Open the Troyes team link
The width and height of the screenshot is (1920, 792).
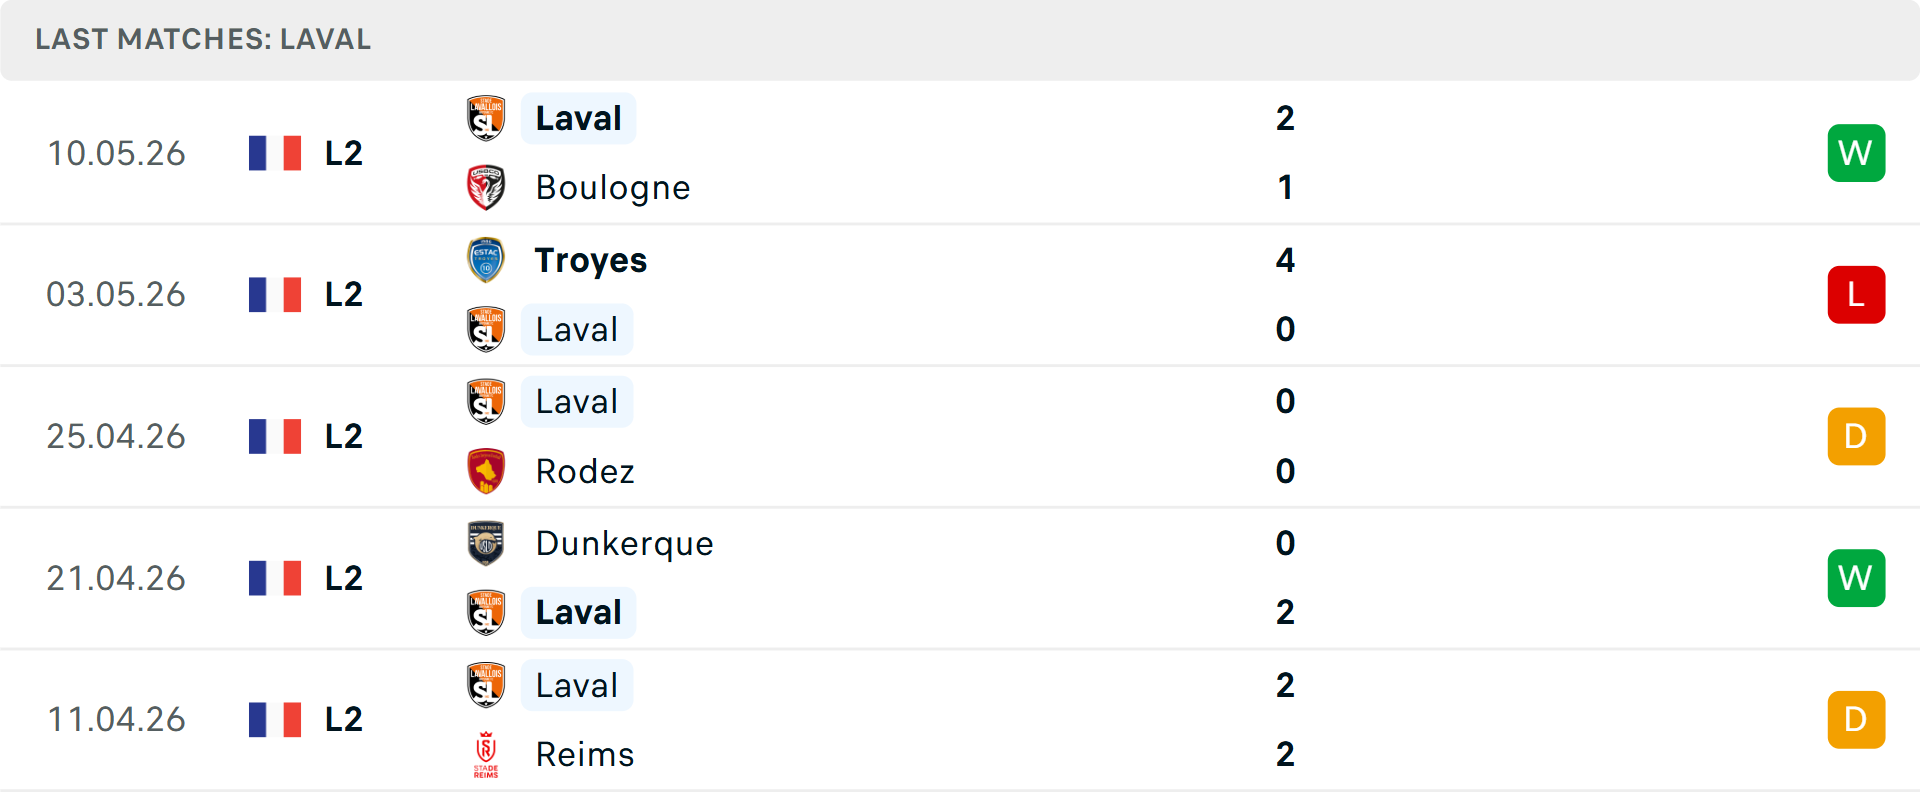click(x=591, y=260)
